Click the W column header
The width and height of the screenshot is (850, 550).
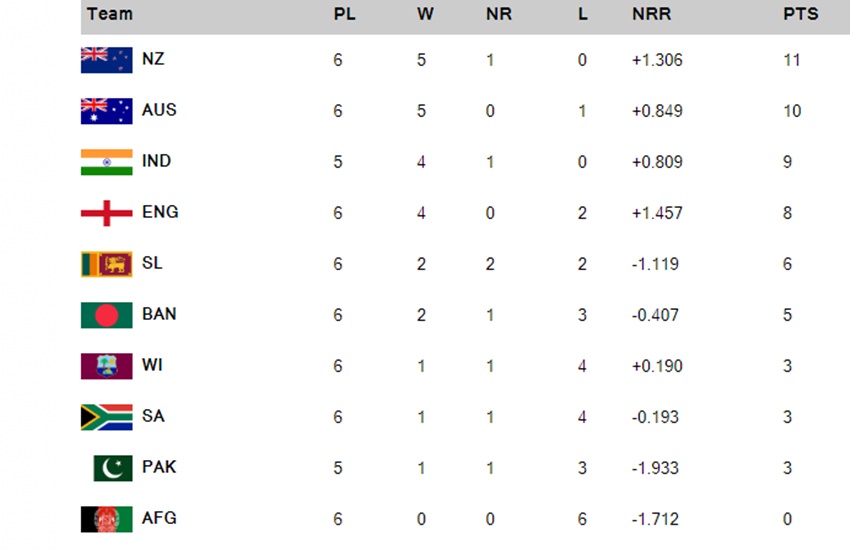click(425, 14)
